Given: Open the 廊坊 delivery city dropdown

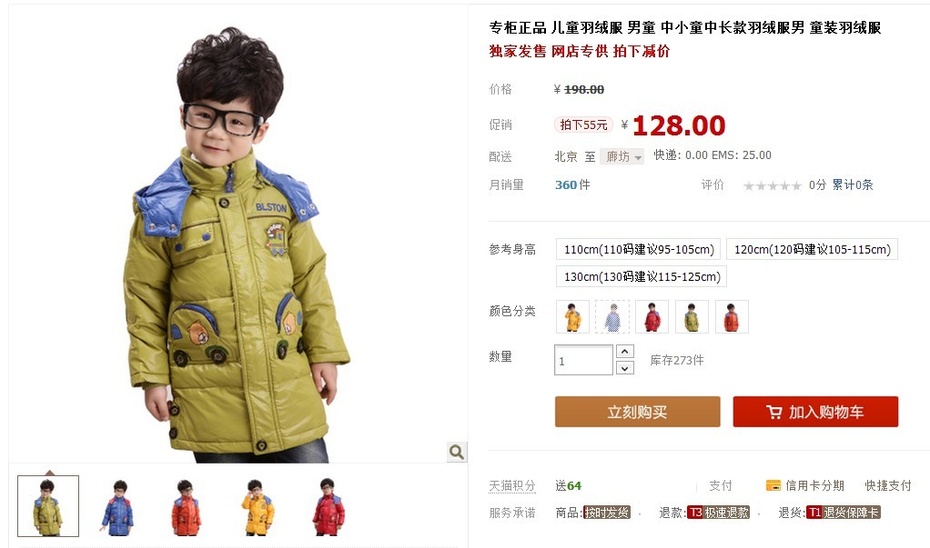Looking at the screenshot, I should coord(622,157).
